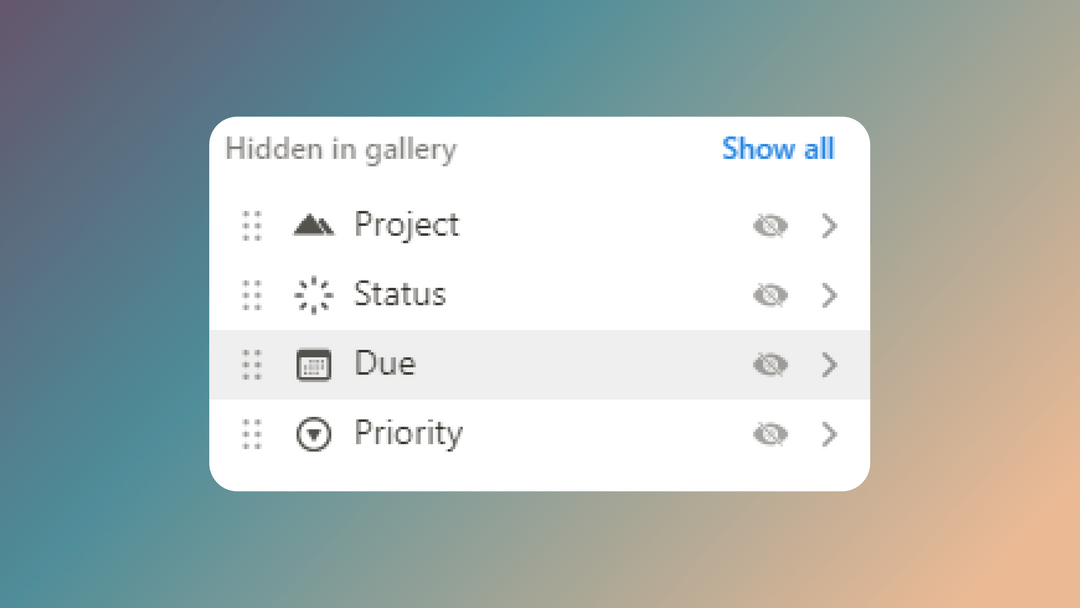Expand the Project property settings chevron
Image resolution: width=1080 pixels, height=608 pixels.
tap(829, 225)
